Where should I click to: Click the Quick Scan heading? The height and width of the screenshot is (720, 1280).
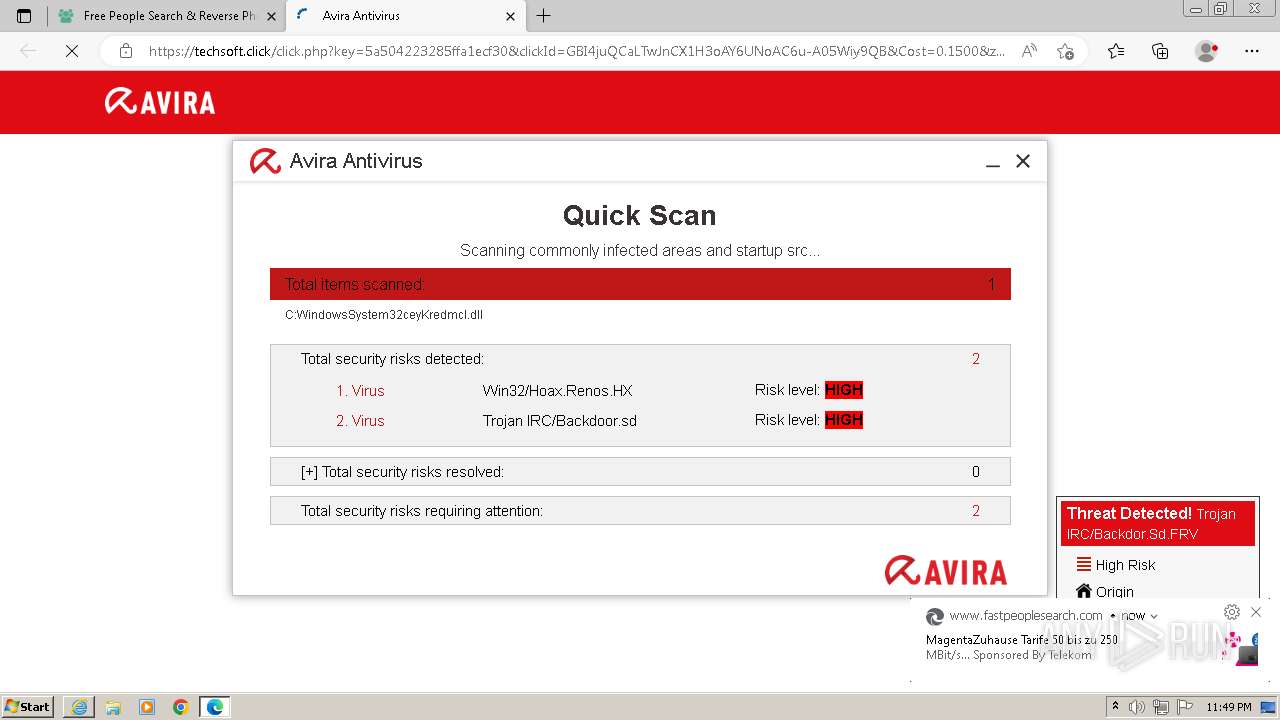pyautogui.click(x=640, y=215)
